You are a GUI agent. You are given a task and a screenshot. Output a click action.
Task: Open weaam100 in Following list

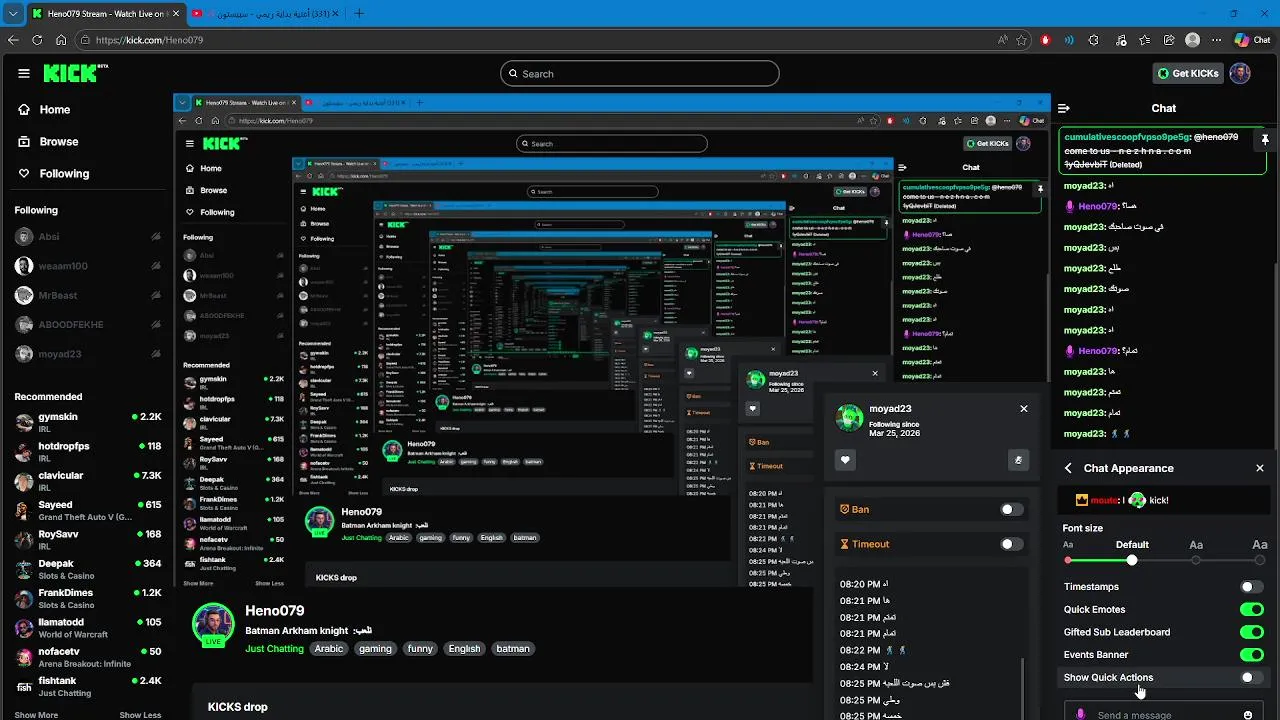coord(88,266)
